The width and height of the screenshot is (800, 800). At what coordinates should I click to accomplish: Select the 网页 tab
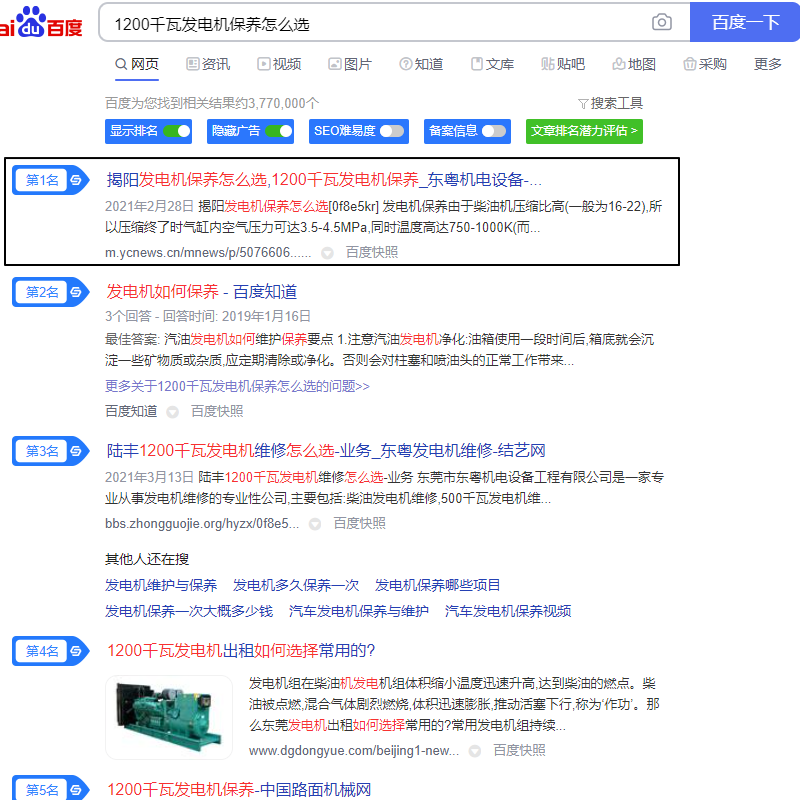pos(137,64)
